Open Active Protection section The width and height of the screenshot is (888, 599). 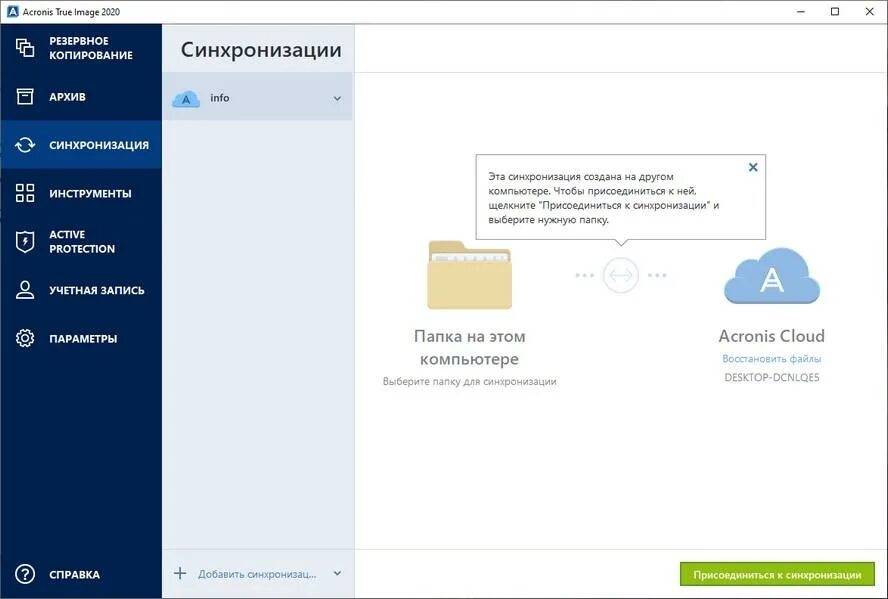coord(81,242)
